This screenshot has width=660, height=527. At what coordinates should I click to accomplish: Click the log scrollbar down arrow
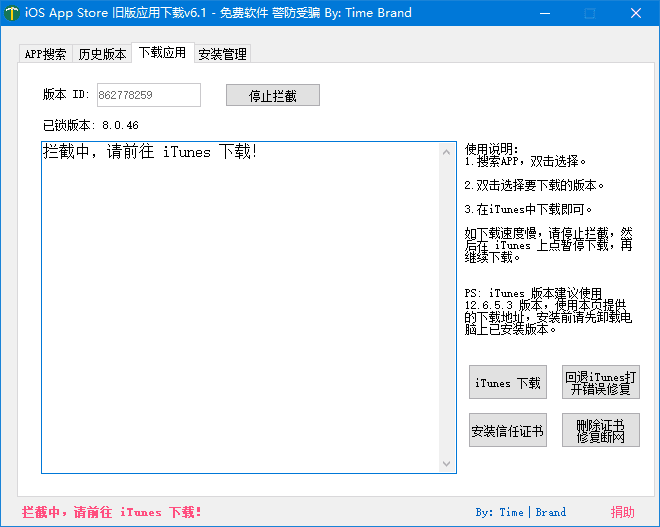click(x=447, y=464)
